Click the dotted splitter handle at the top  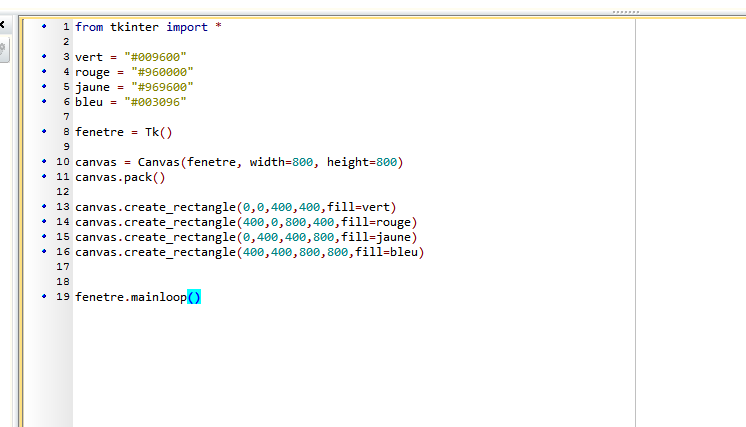coord(625,11)
